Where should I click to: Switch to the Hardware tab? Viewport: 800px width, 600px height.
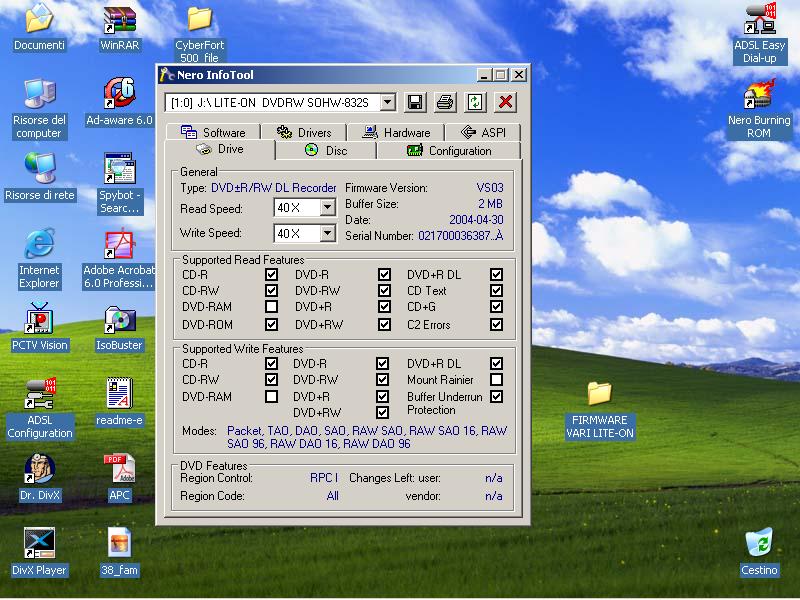pos(396,133)
